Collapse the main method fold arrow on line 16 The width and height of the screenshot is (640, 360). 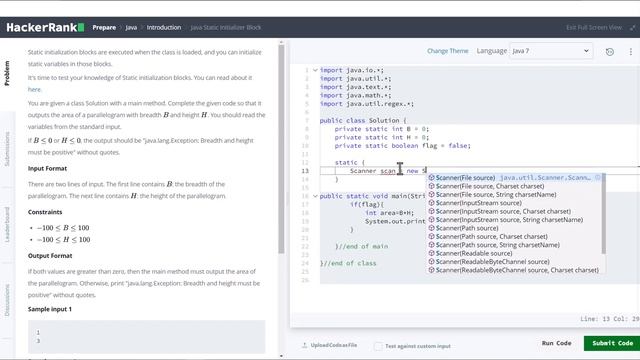click(x=315, y=196)
